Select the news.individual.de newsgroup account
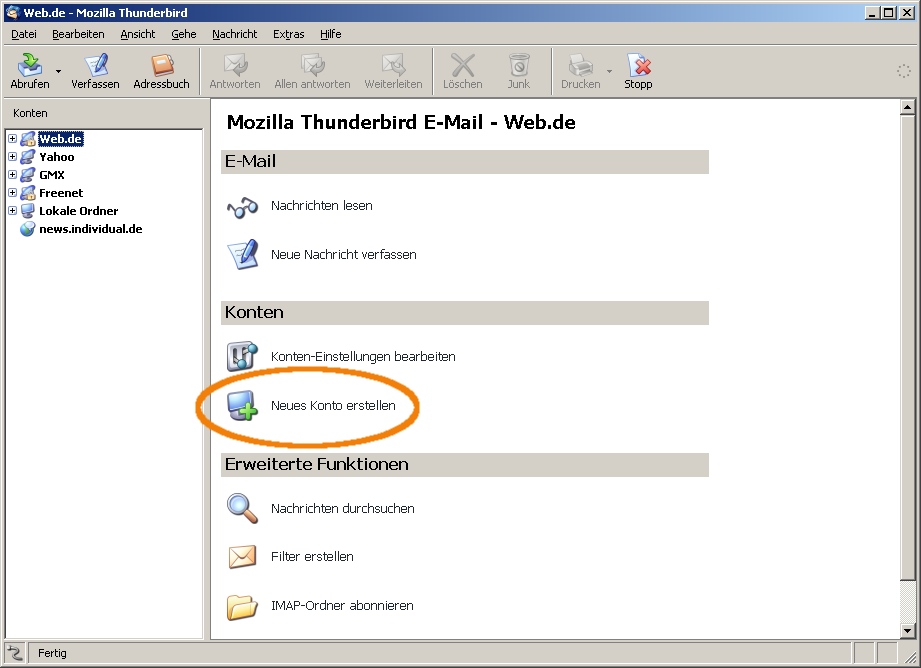The image size is (921, 668). [90, 229]
